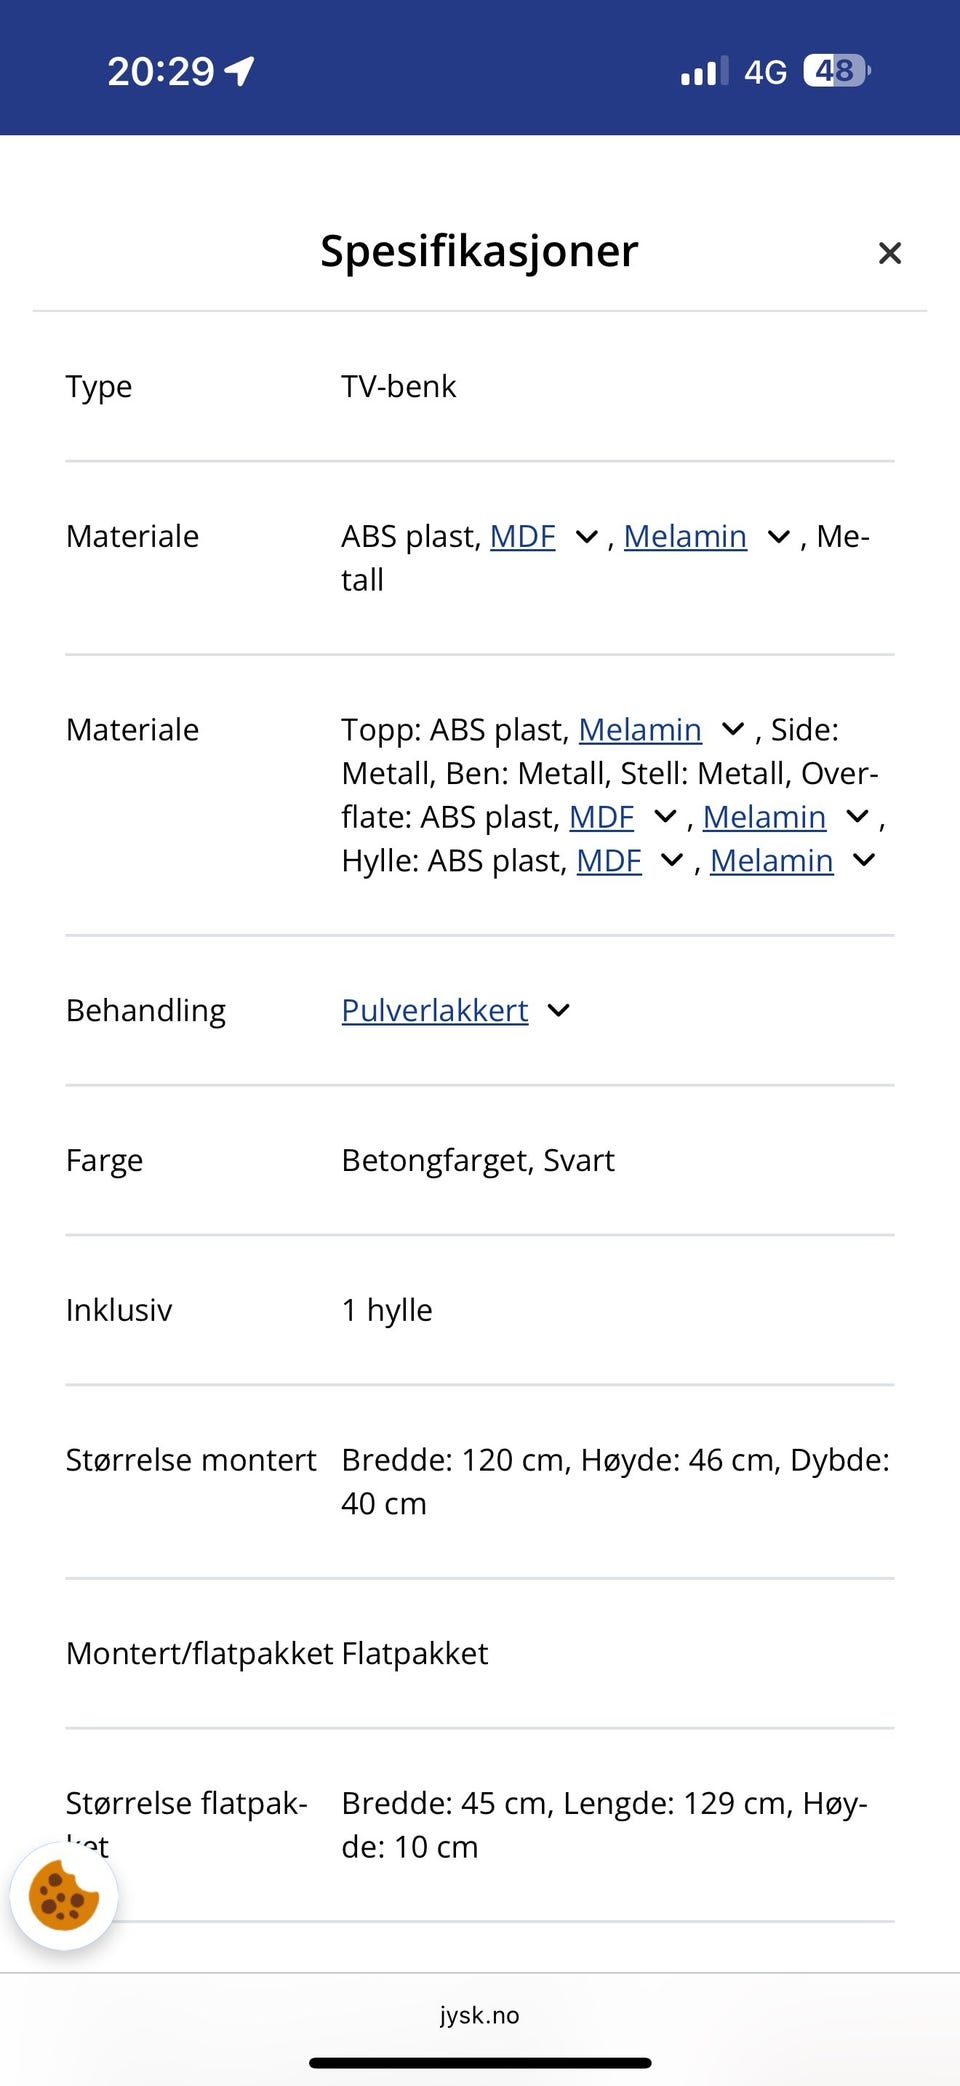Viewport: 960px width, 2086px height.
Task: Open the MDF link under Materiale
Action: pos(522,537)
